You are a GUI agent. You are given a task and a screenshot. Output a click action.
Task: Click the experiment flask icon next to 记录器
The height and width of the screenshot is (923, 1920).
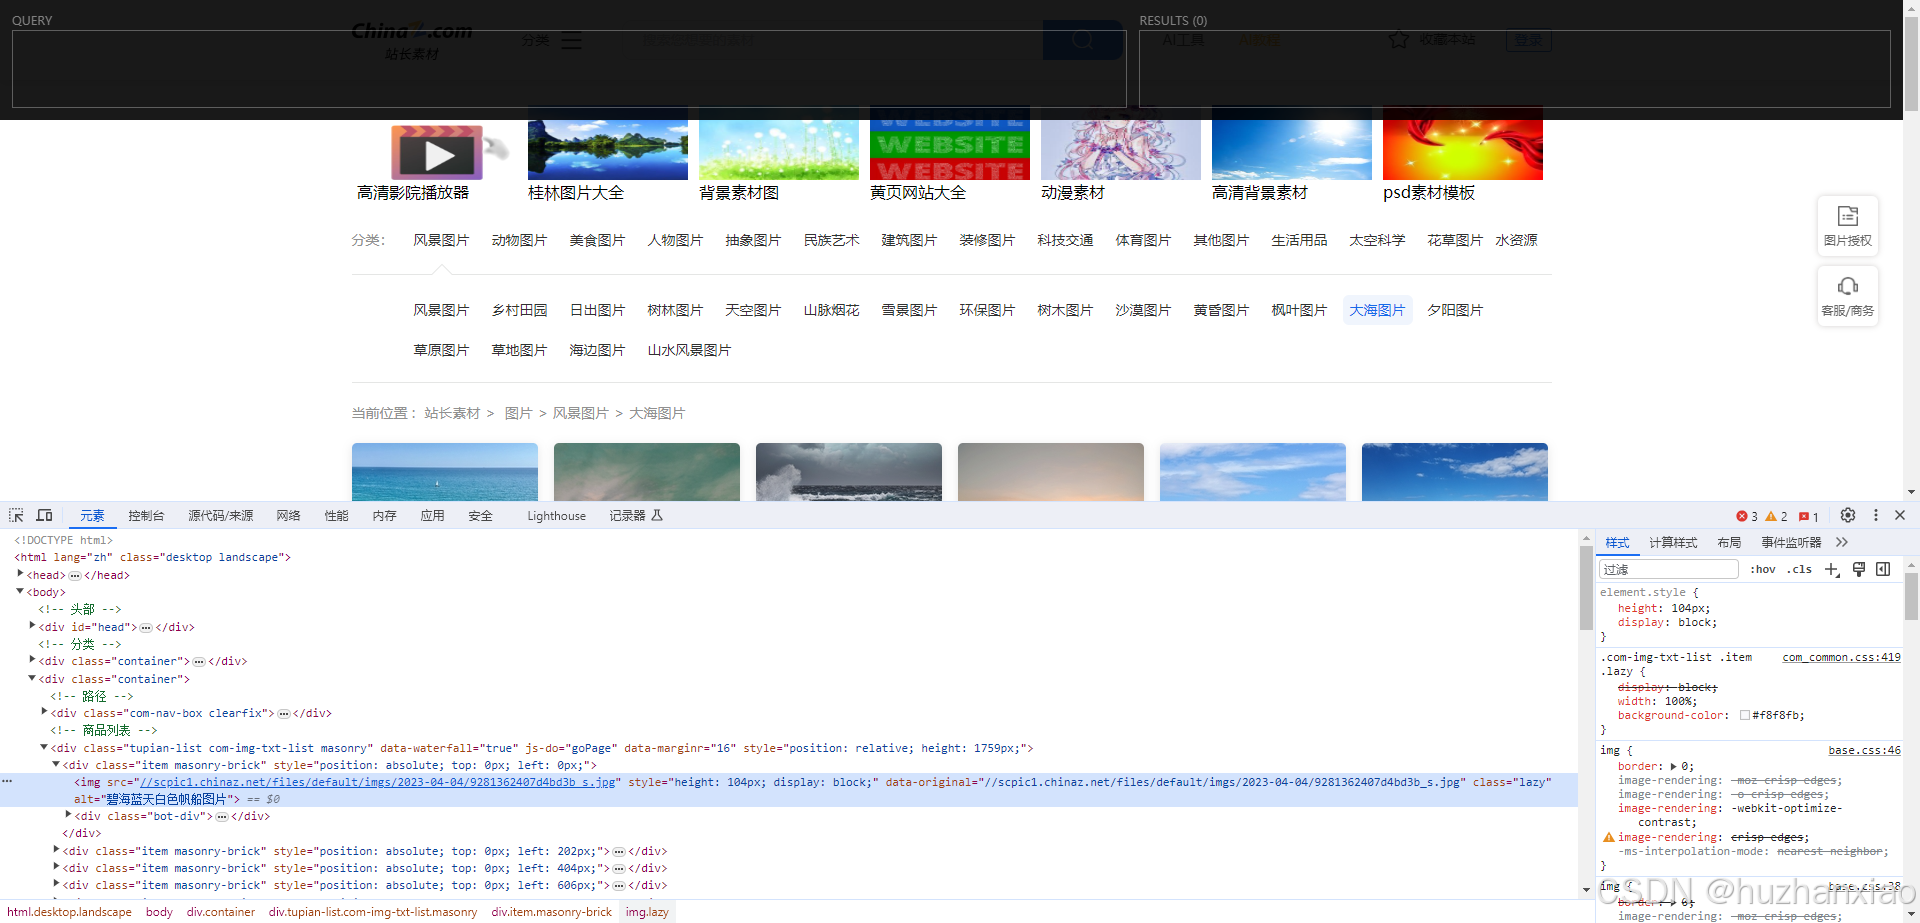(657, 515)
